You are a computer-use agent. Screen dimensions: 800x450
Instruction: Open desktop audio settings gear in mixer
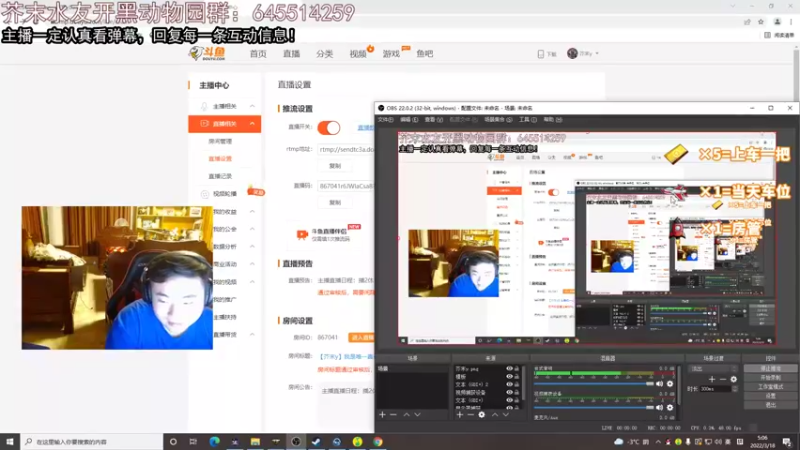[670, 384]
